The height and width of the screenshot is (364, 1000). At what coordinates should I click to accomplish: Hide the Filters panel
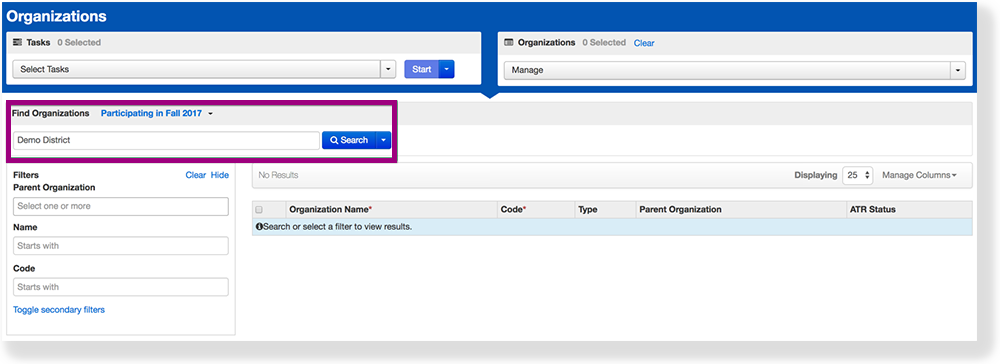click(x=220, y=175)
